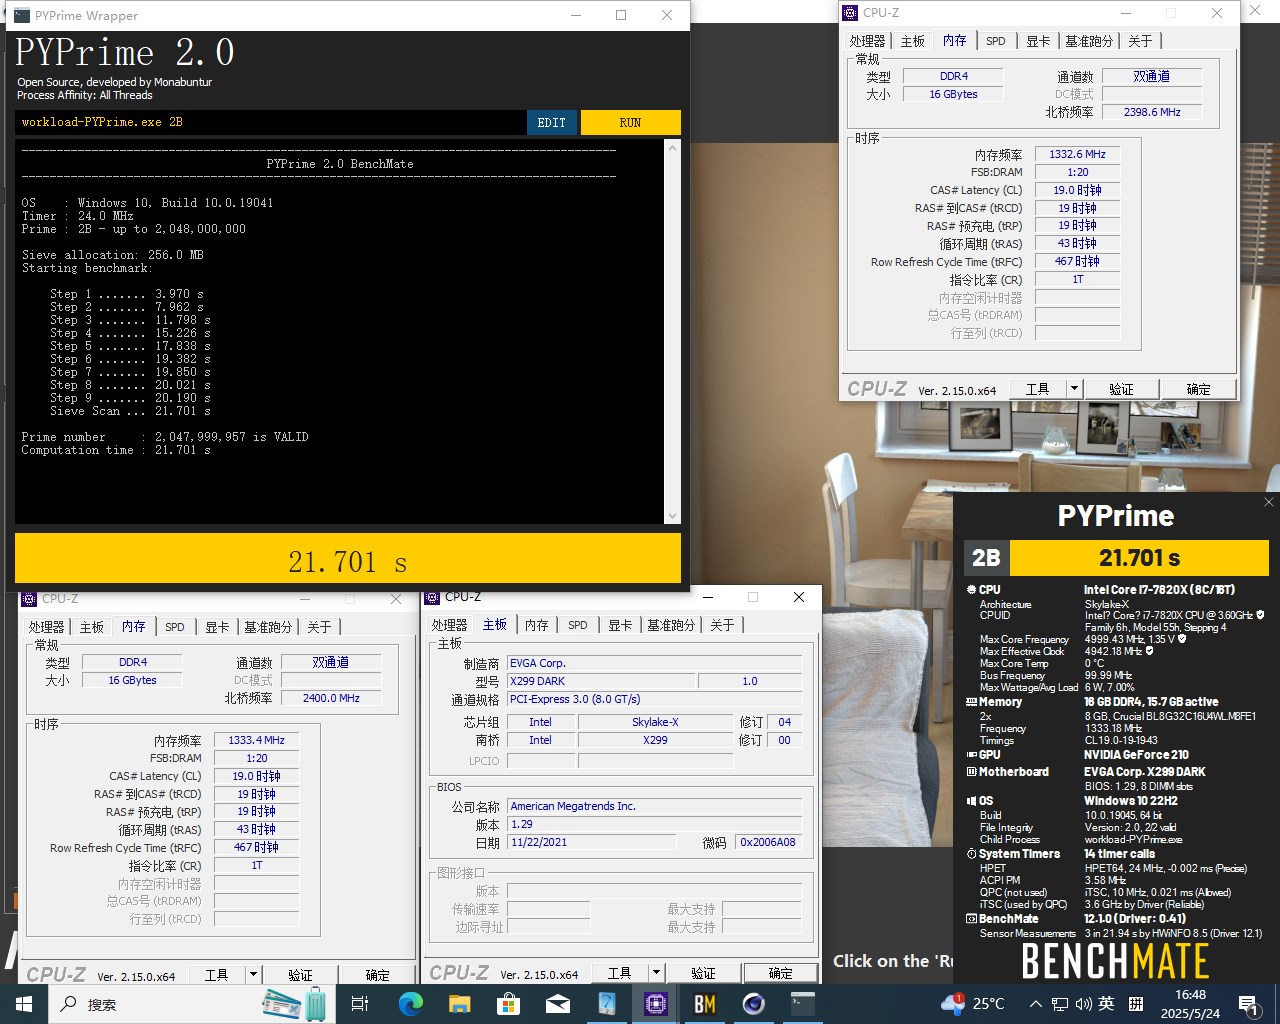Click the BenchMate version section icon
1280x1024 pixels.
[971, 919]
